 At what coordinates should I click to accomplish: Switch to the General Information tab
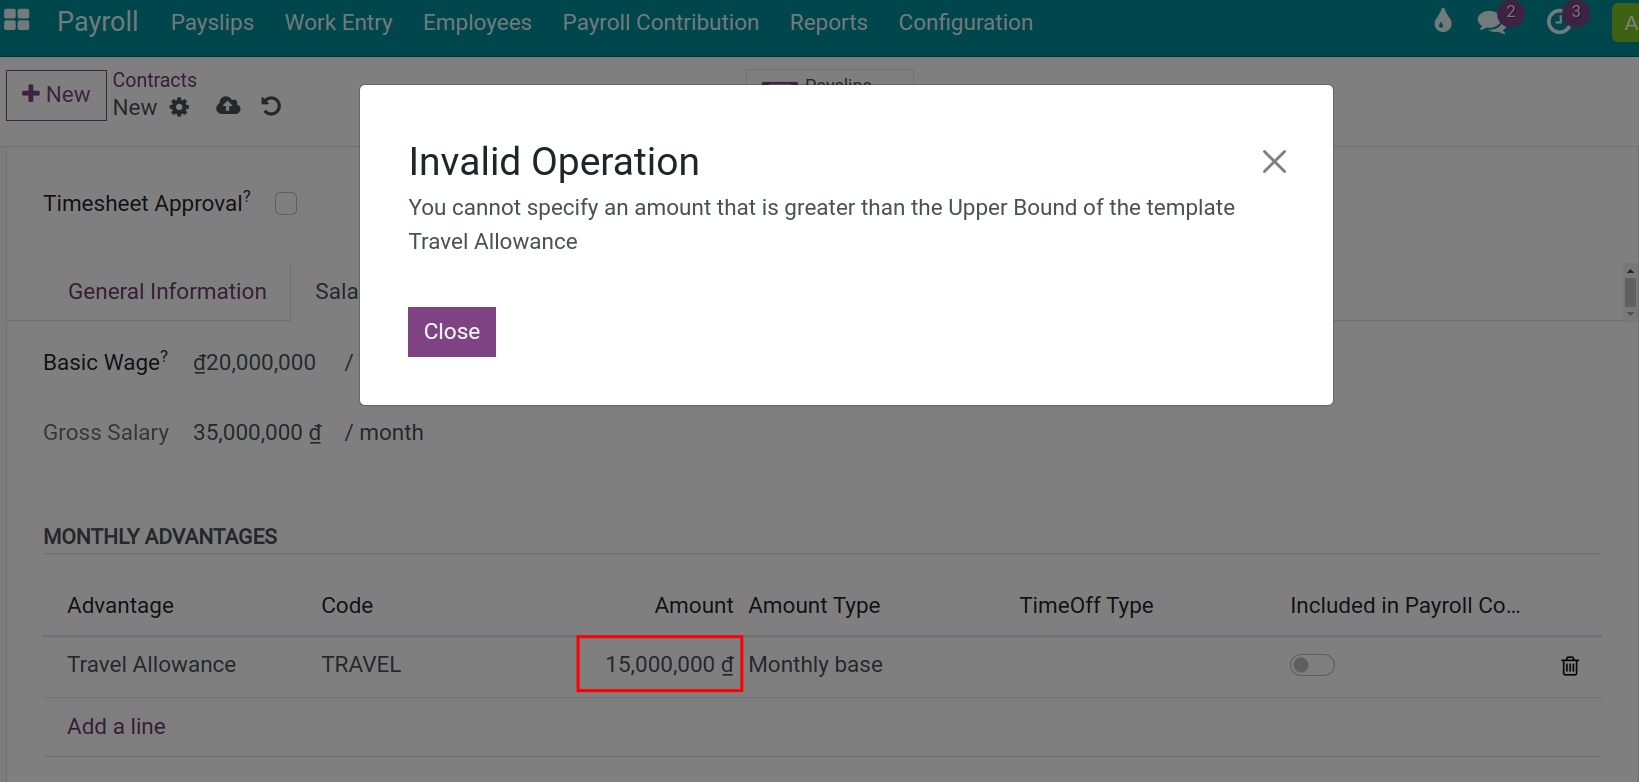pos(167,291)
